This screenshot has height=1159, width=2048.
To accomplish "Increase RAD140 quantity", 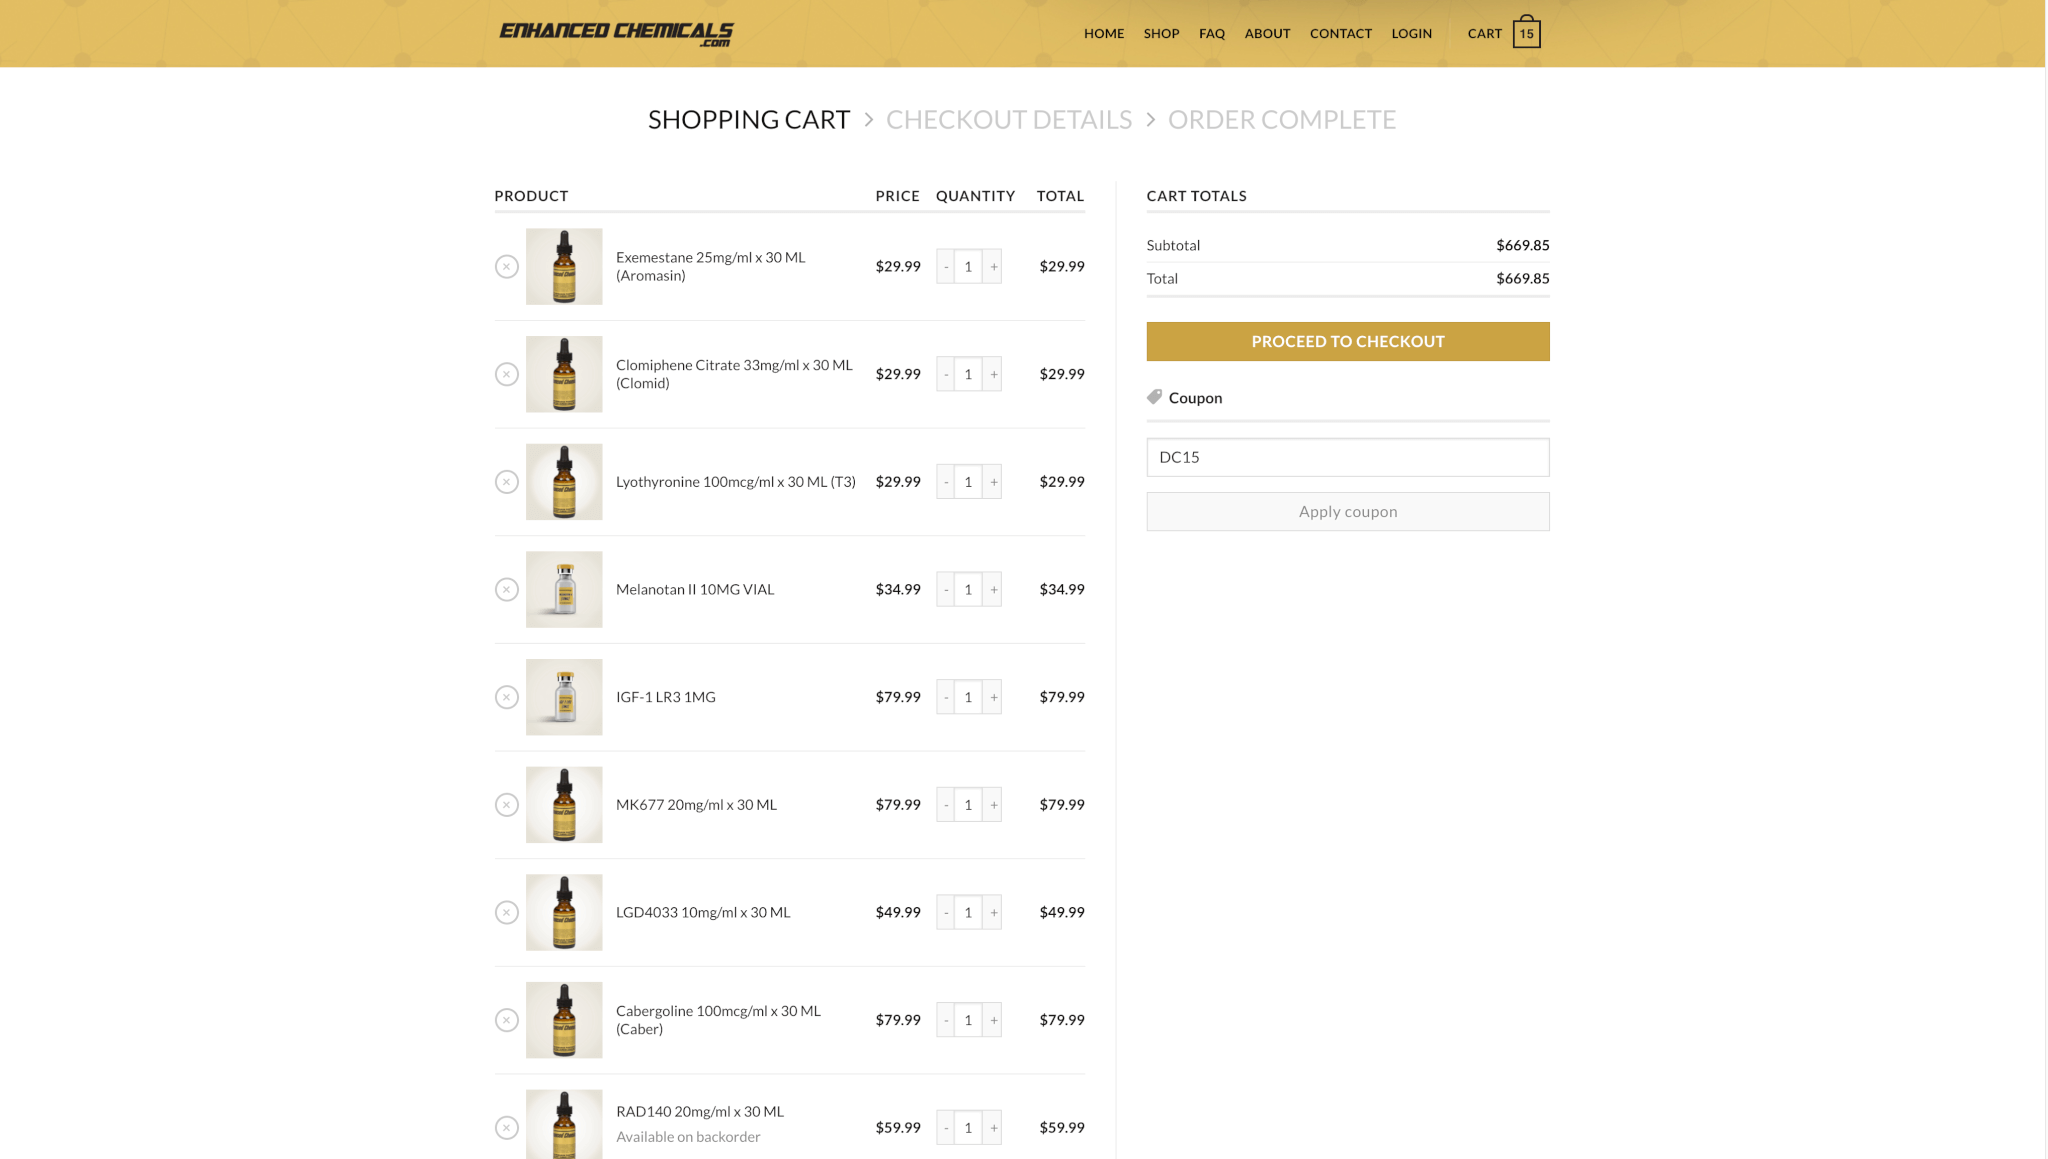I will 993,1128.
